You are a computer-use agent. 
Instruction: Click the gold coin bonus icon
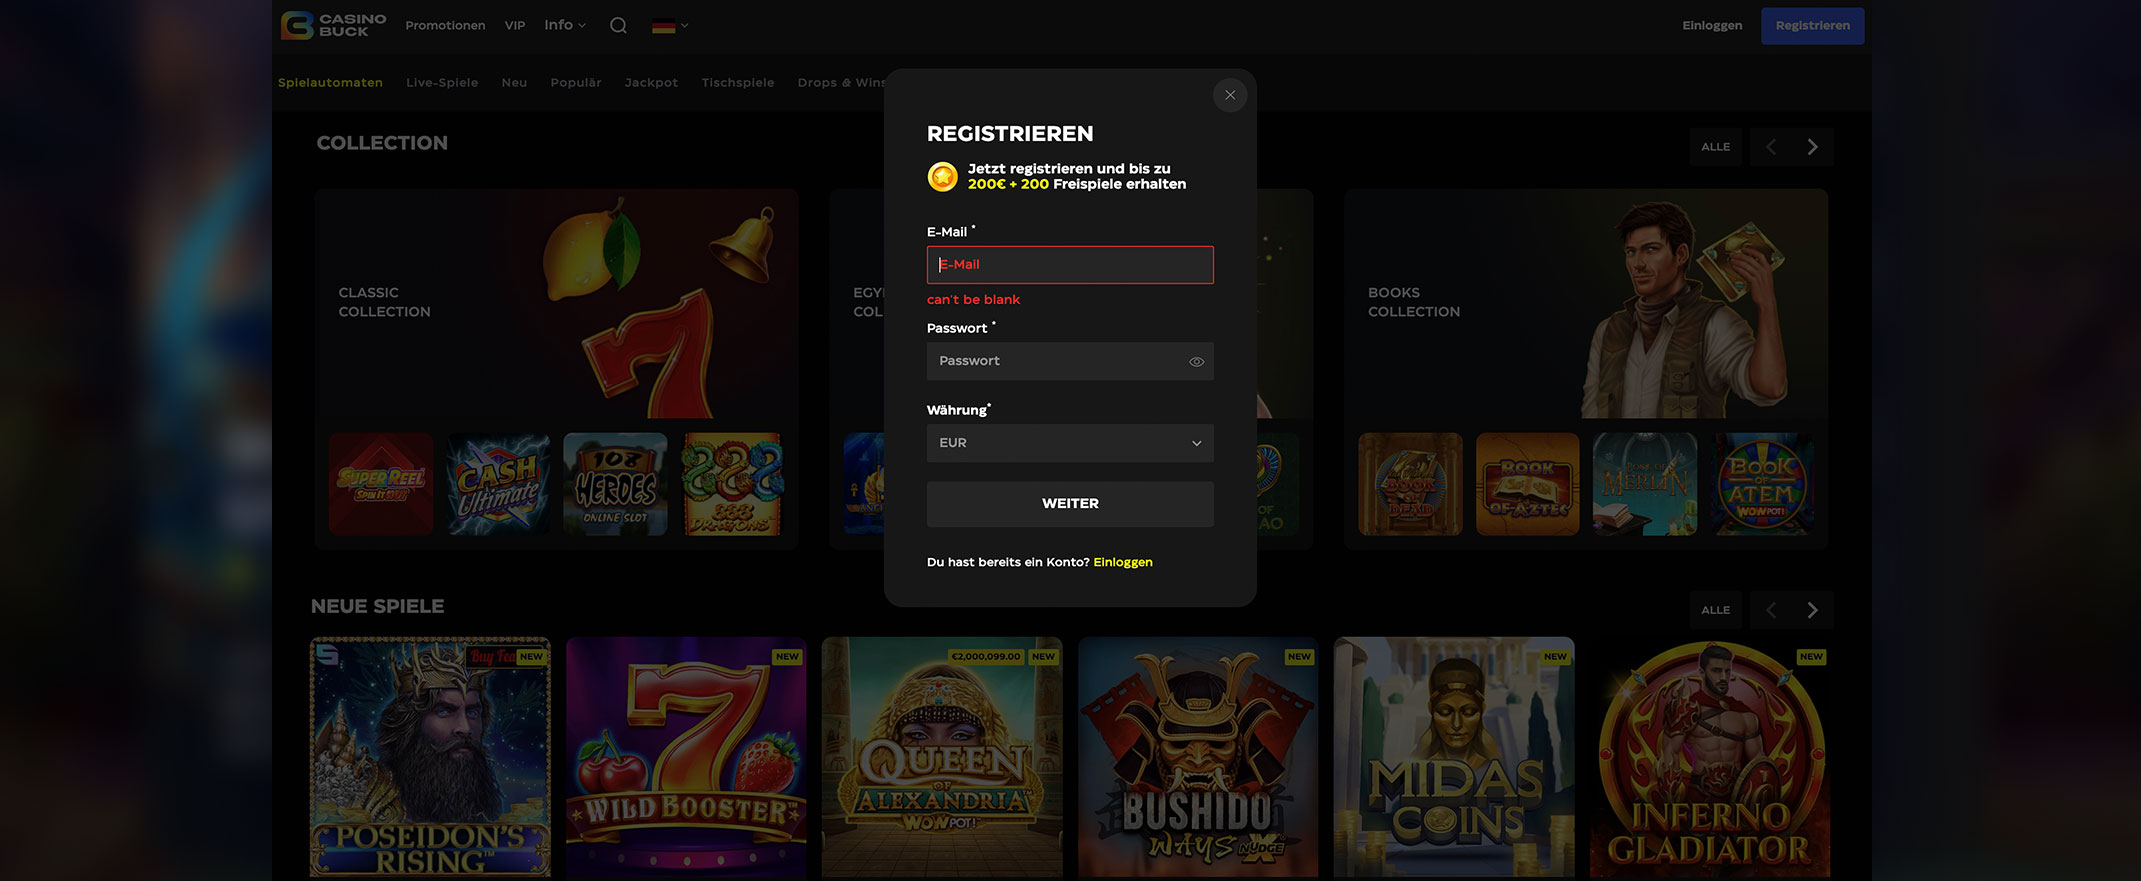point(942,177)
